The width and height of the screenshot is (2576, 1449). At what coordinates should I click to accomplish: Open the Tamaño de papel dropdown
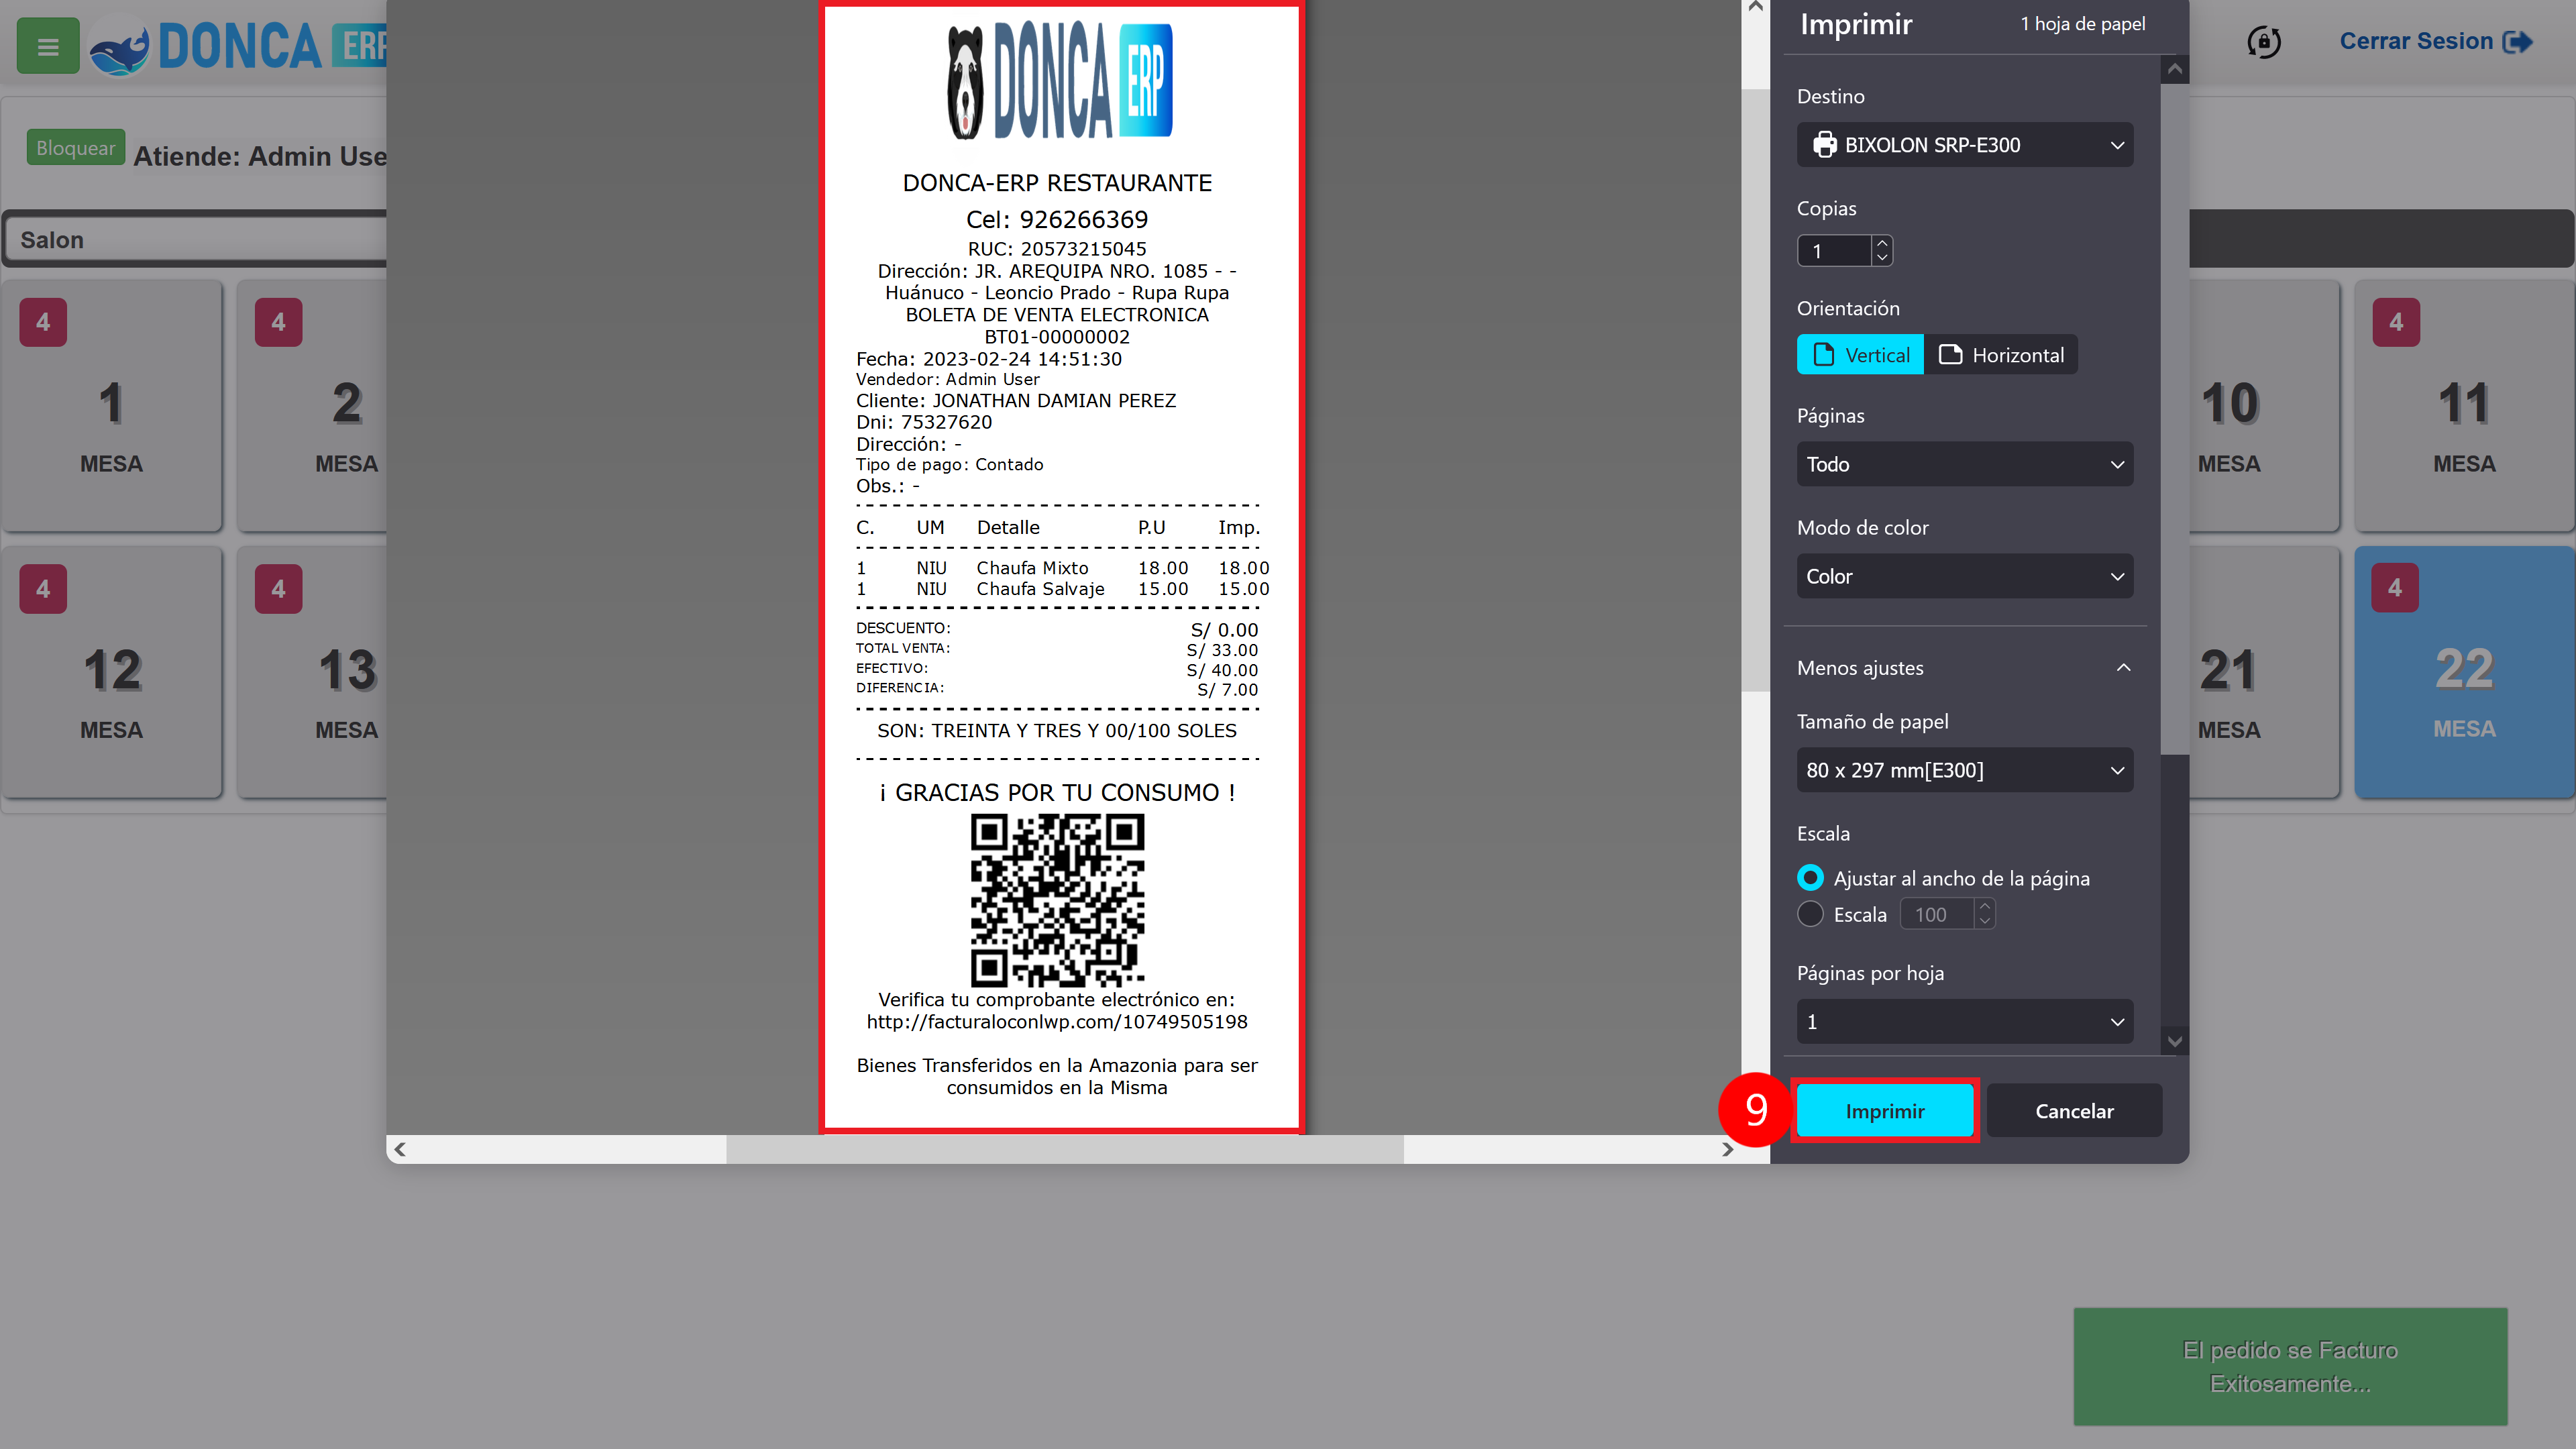(x=1964, y=770)
